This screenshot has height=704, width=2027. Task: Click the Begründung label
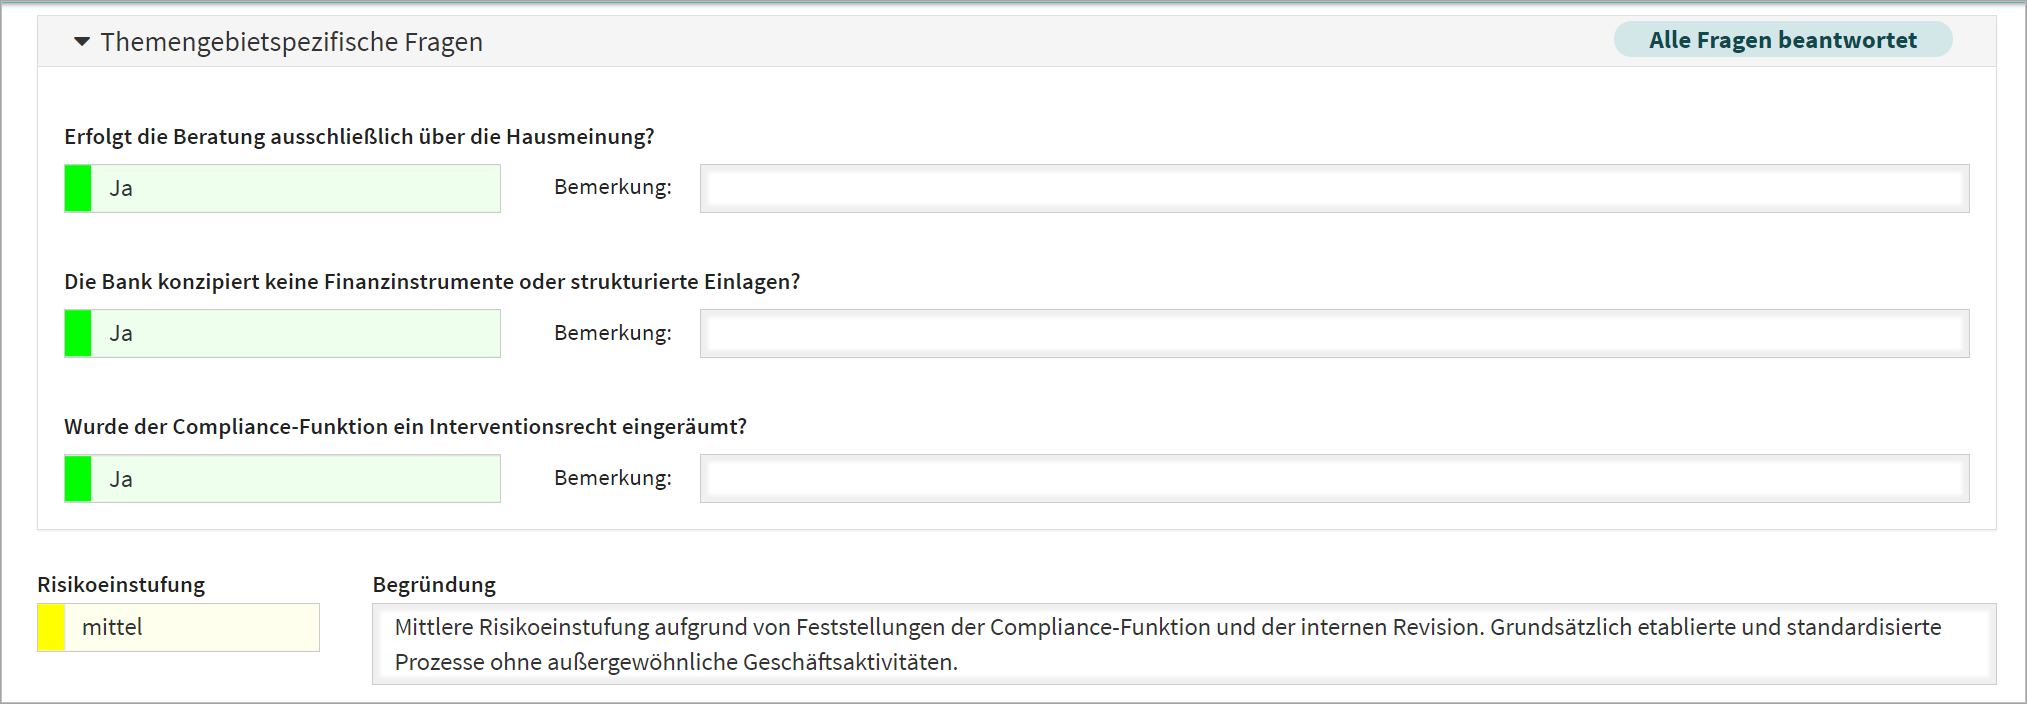(434, 585)
